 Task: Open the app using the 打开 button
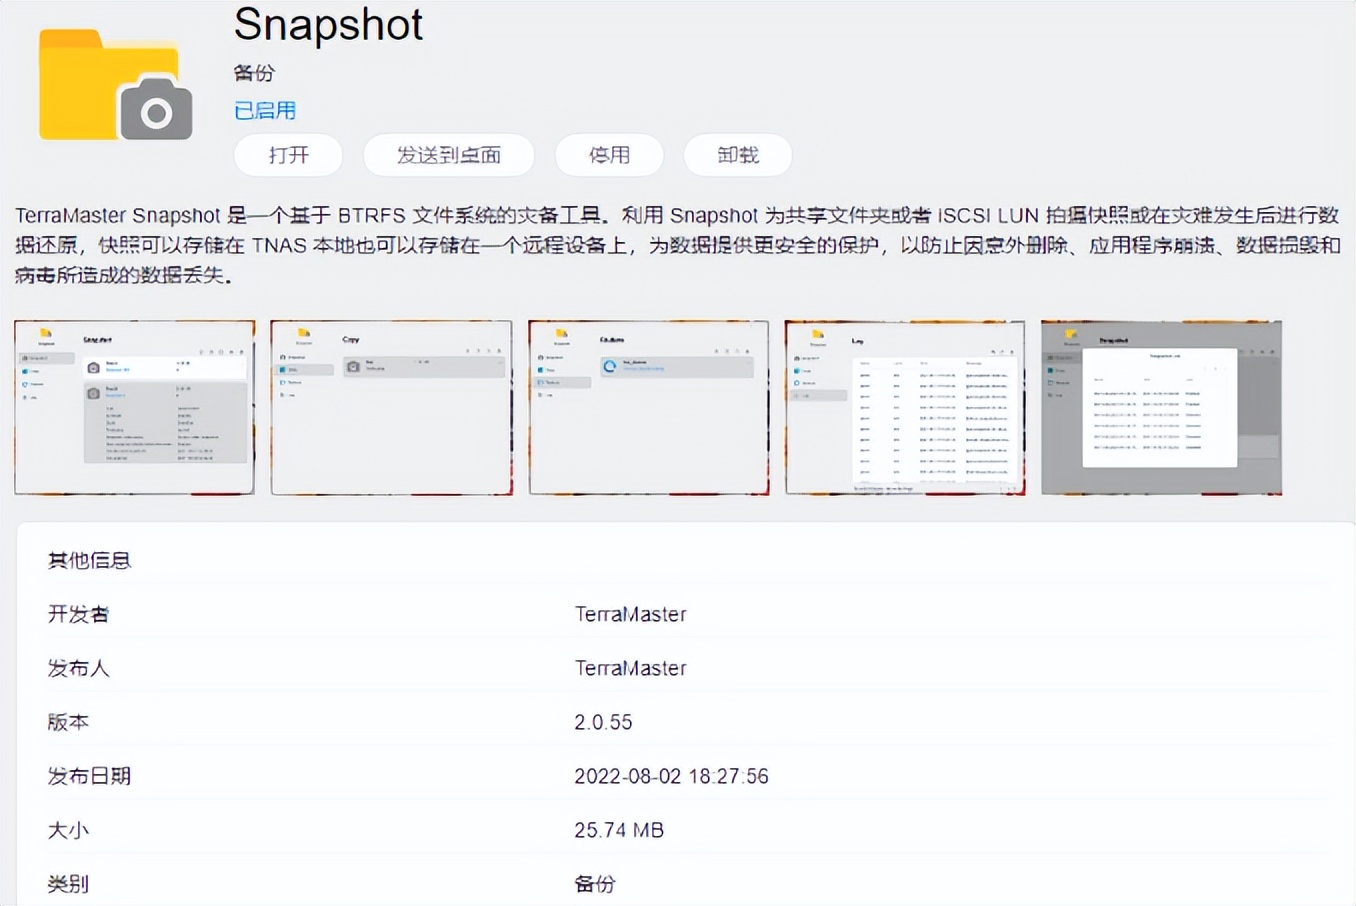click(288, 155)
